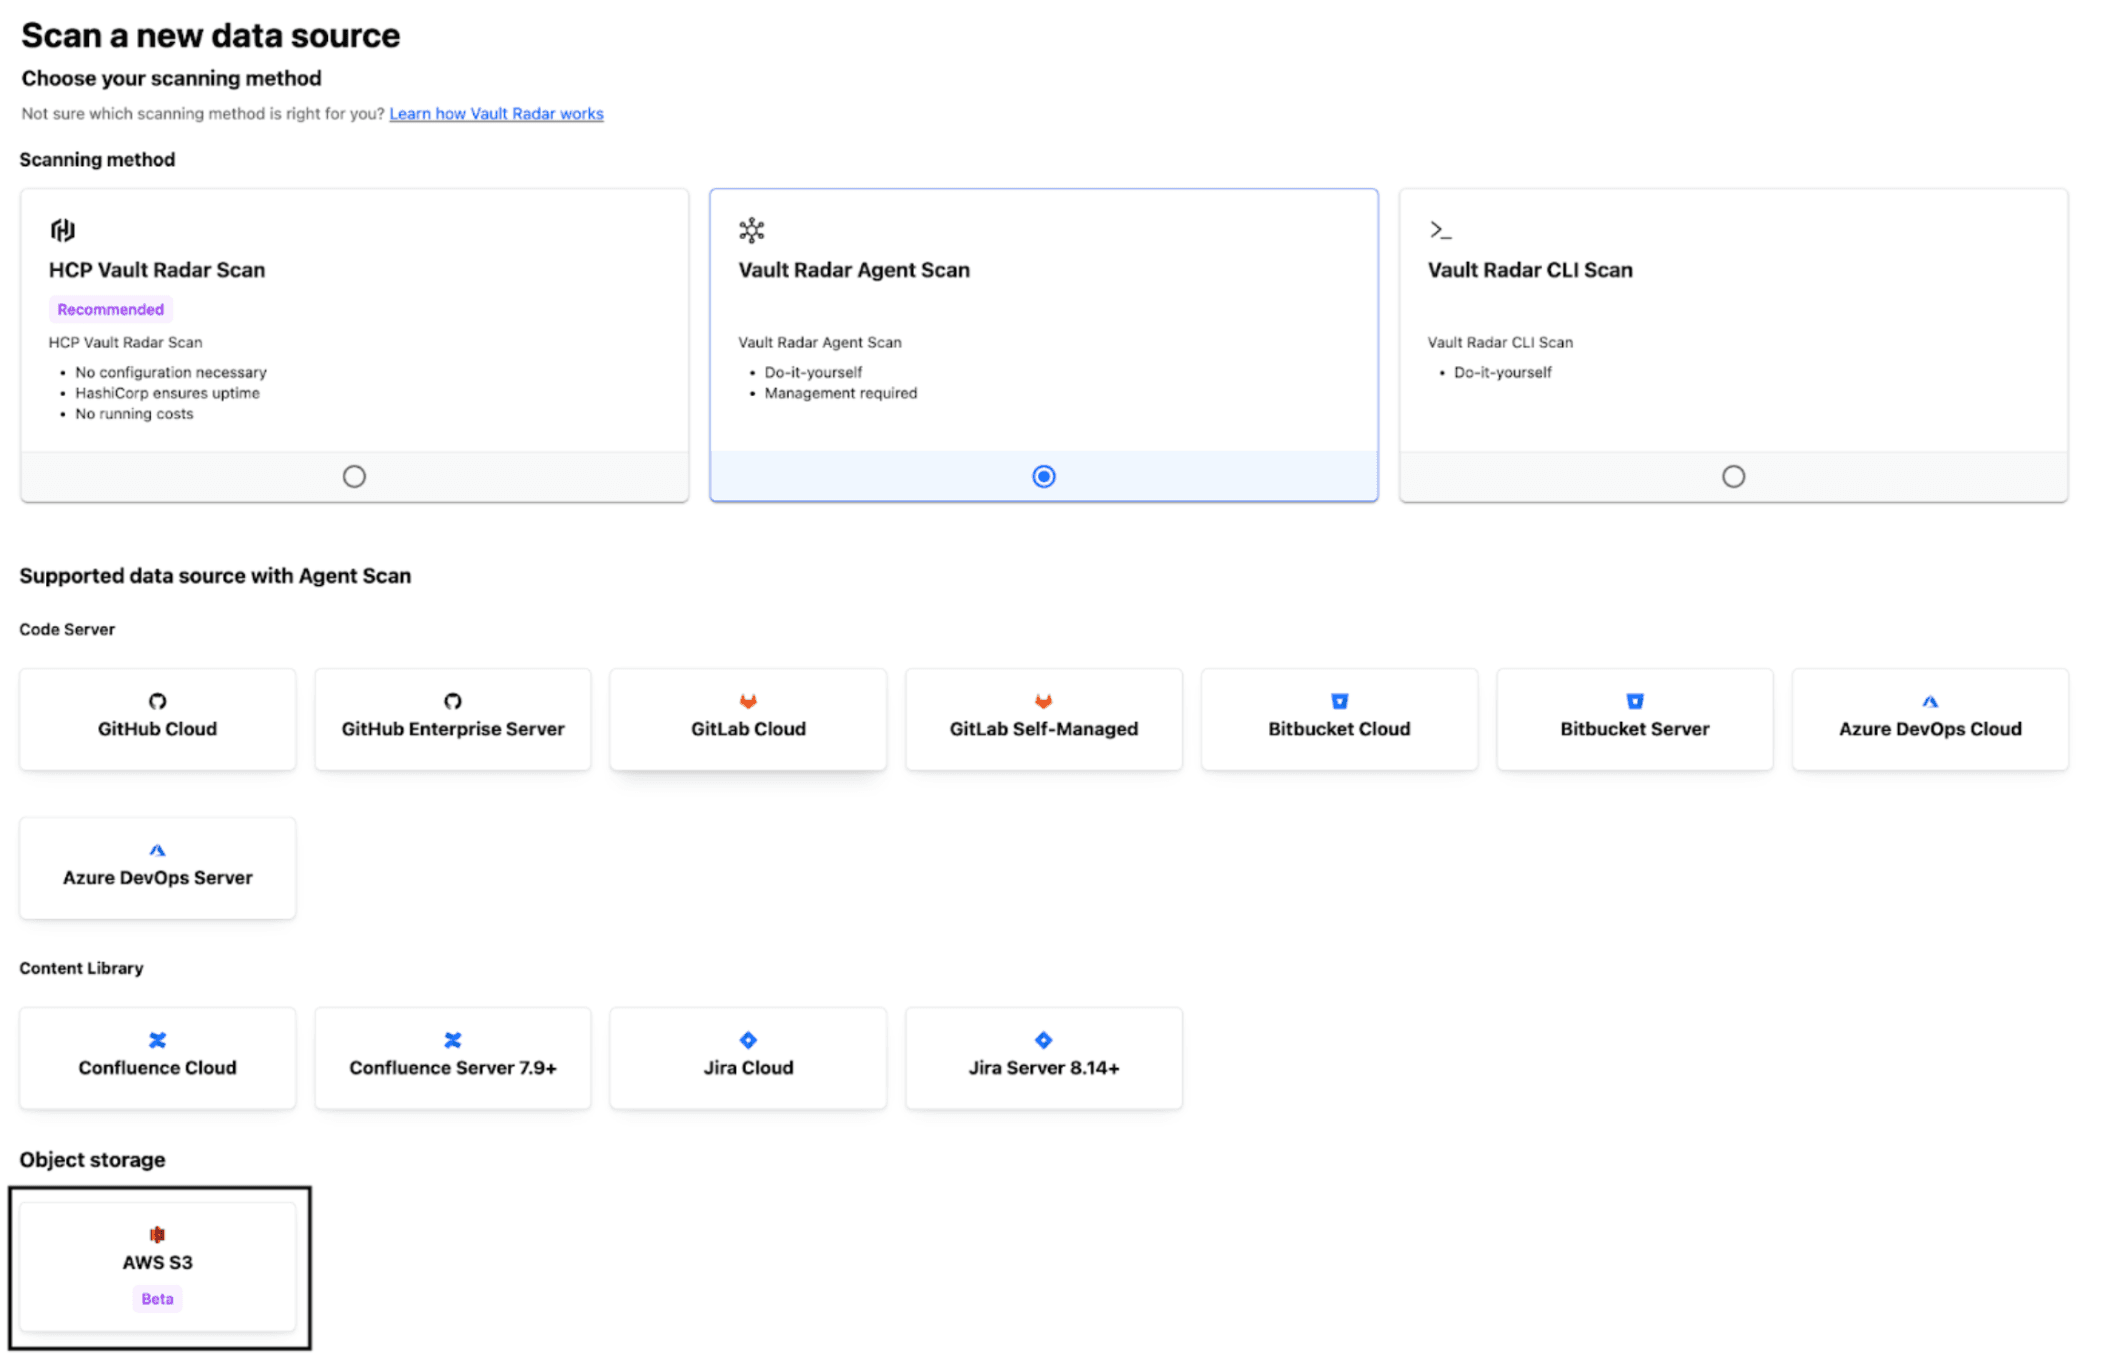The height and width of the screenshot is (1370, 2116).
Task: Click the GitLab Cloud fox icon
Action: (748, 701)
